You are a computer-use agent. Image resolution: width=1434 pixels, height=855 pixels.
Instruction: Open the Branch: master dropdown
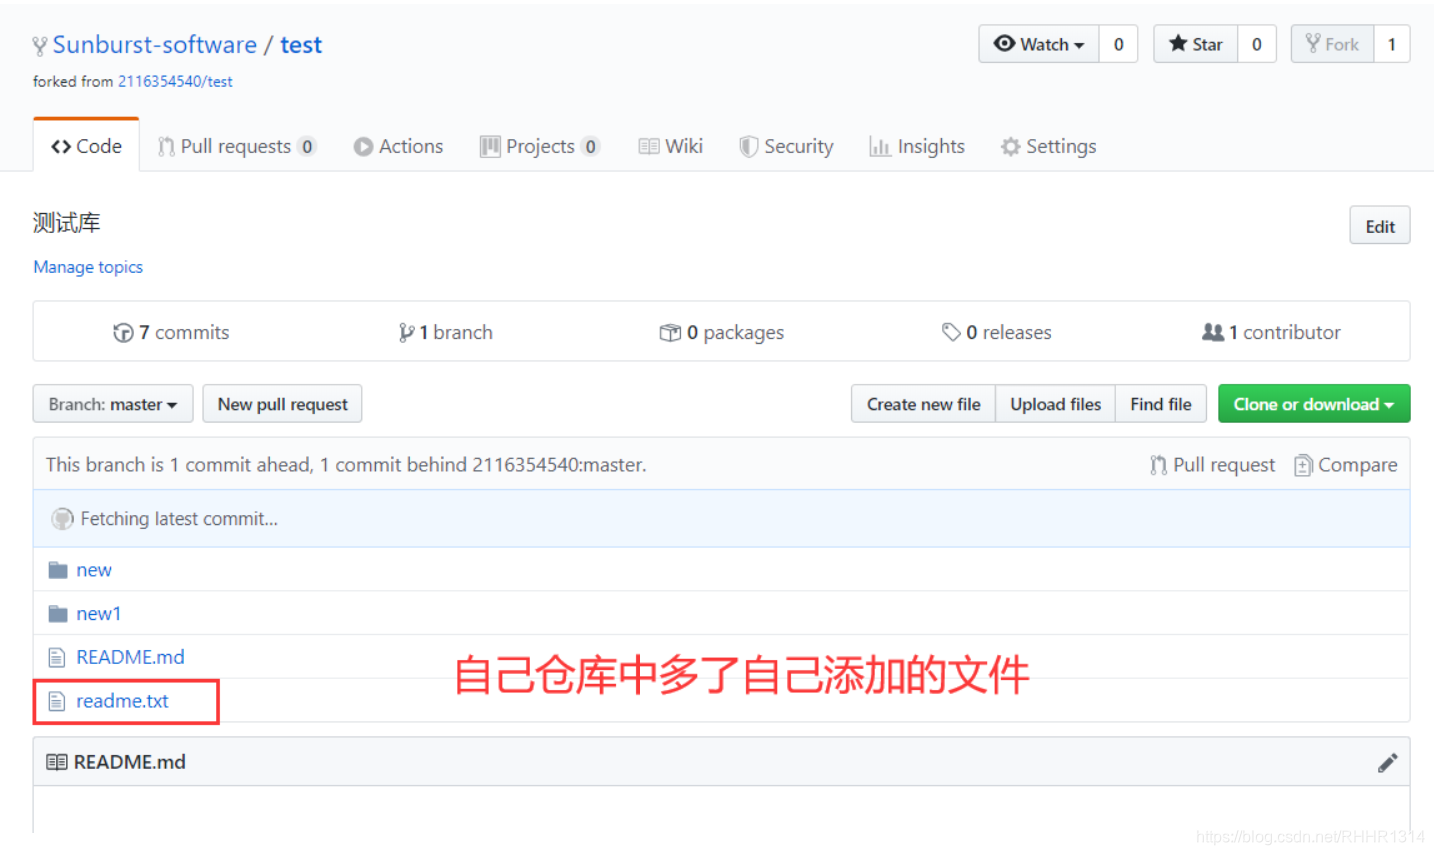[x=113, y=404]
